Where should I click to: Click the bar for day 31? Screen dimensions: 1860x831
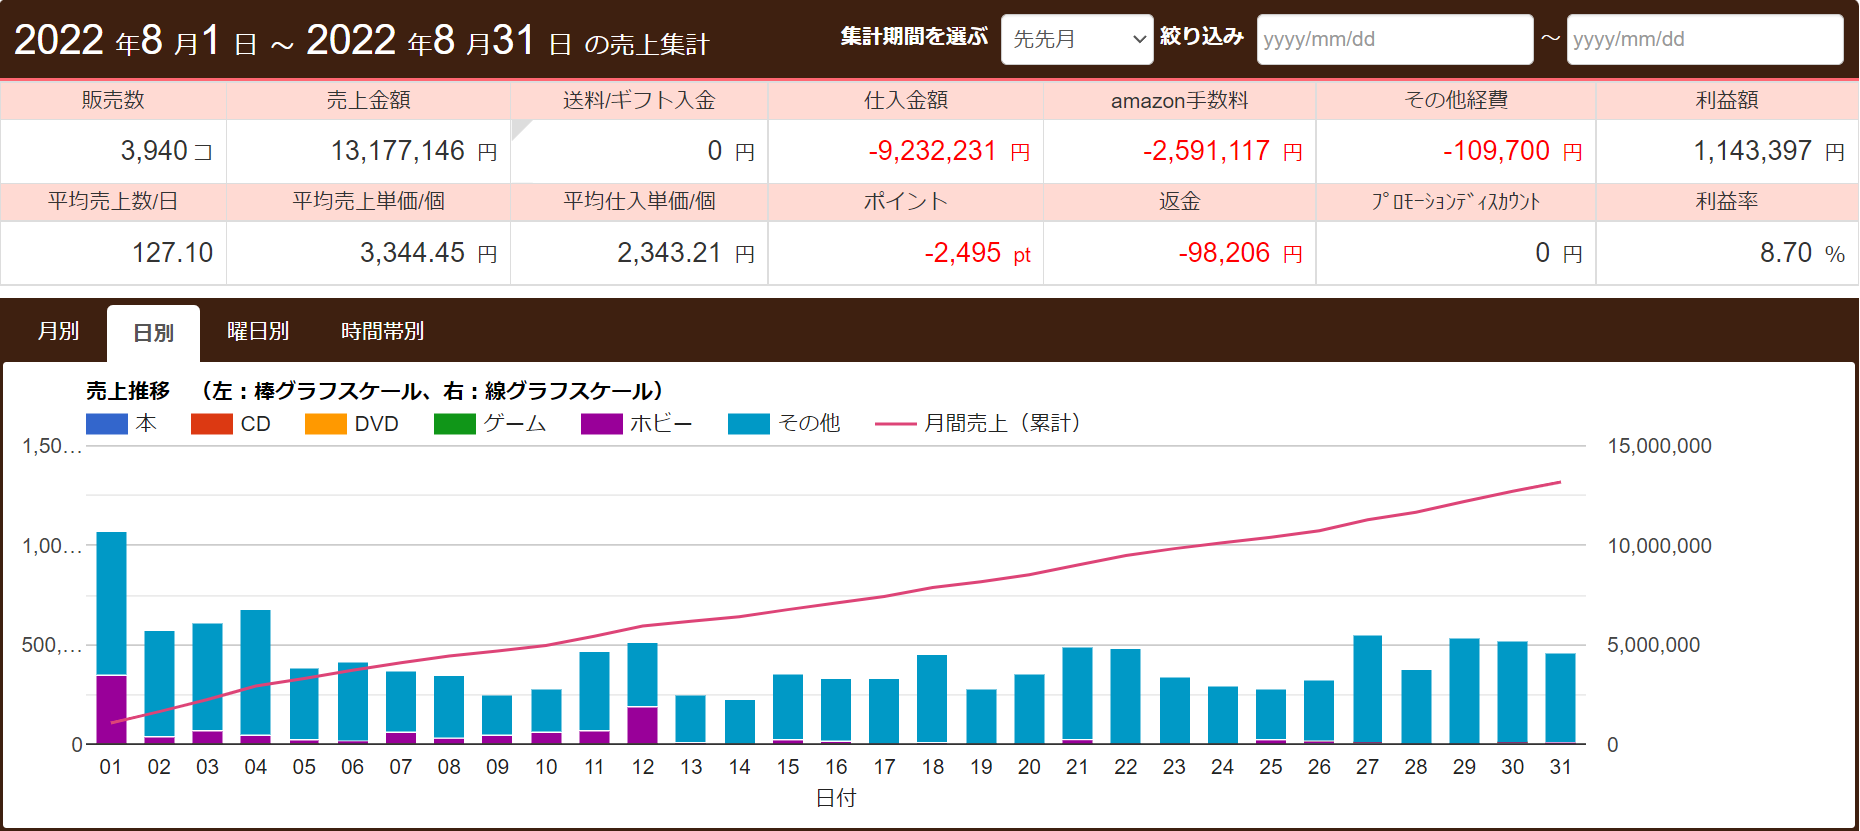(x=1560, y=698)
